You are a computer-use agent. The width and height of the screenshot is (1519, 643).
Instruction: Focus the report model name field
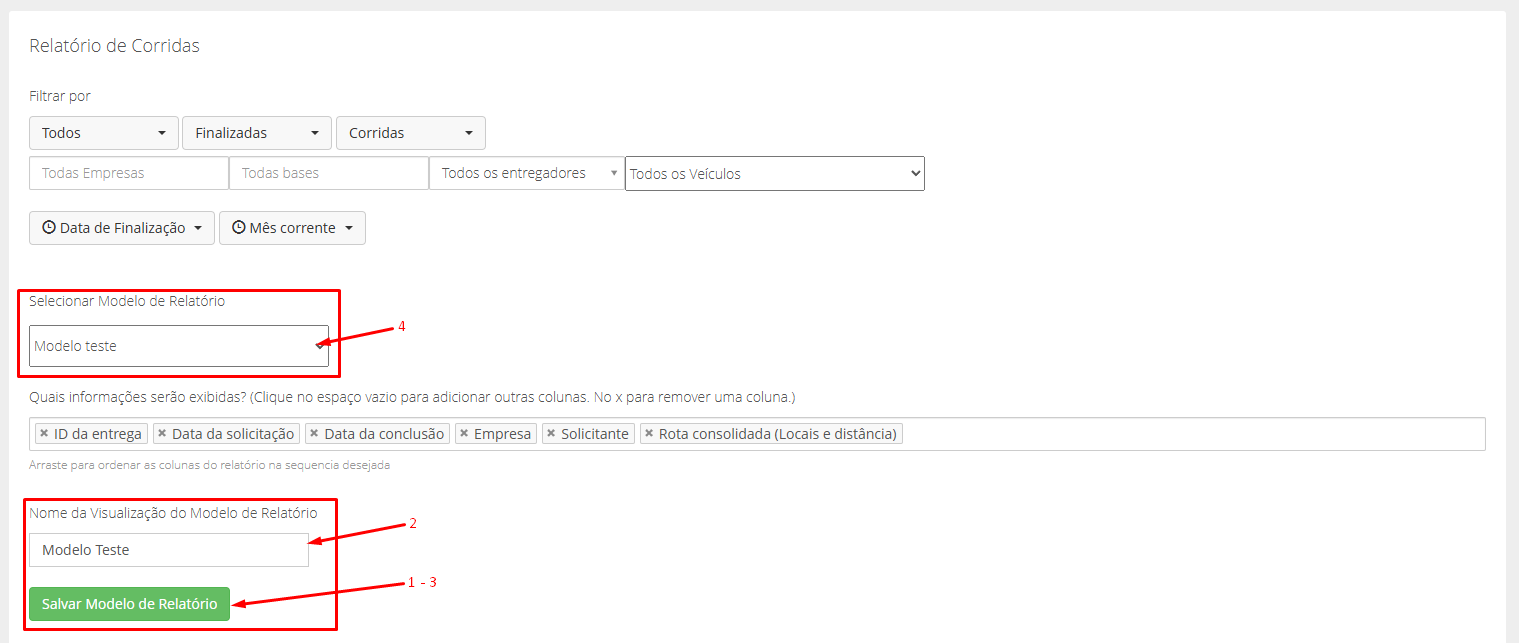(x=169, y=550)
